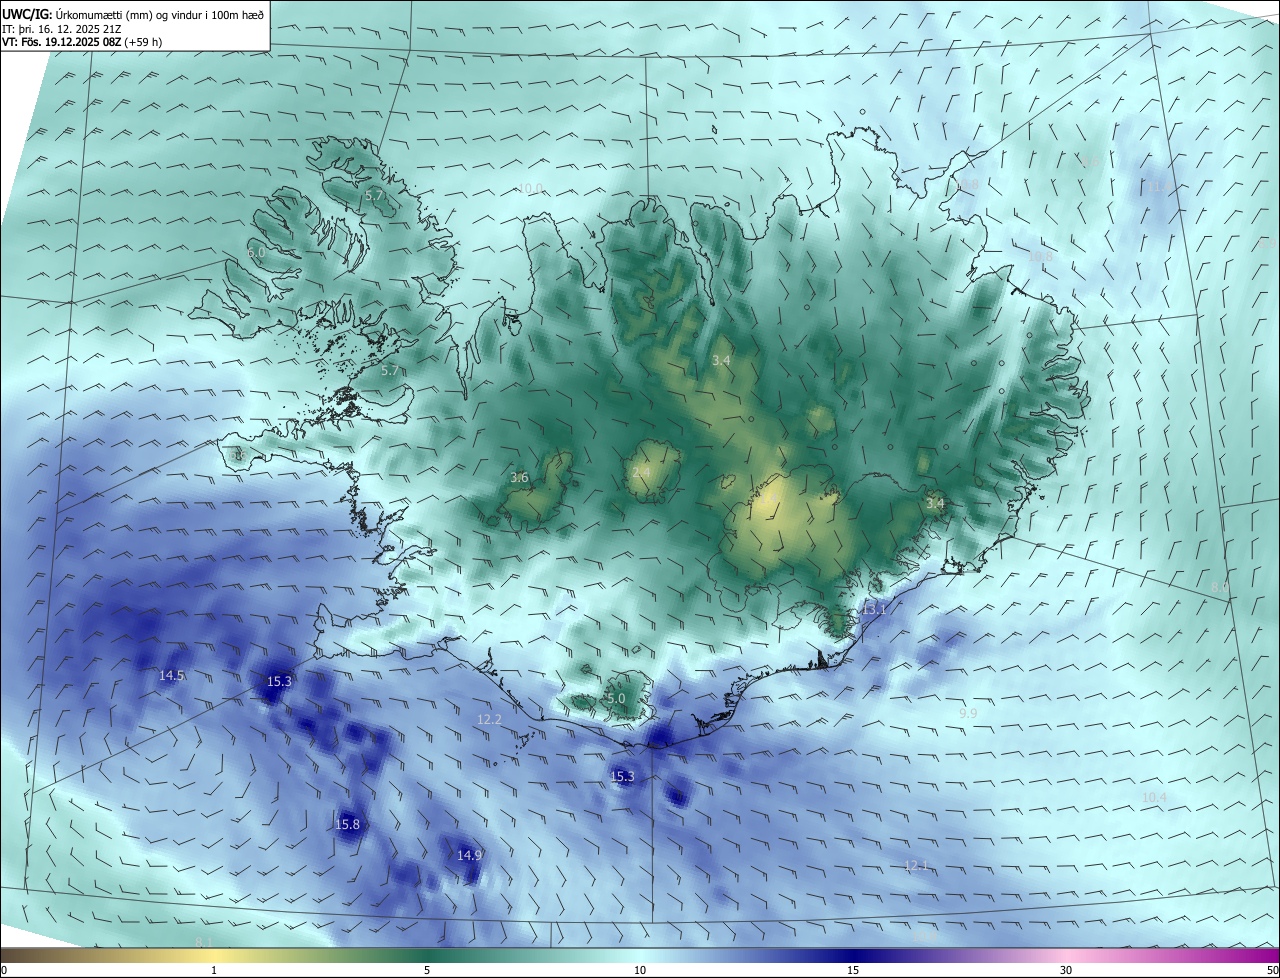
Task: Click the 8.0 value label on the map
Action: click(x=1220, y=586)
